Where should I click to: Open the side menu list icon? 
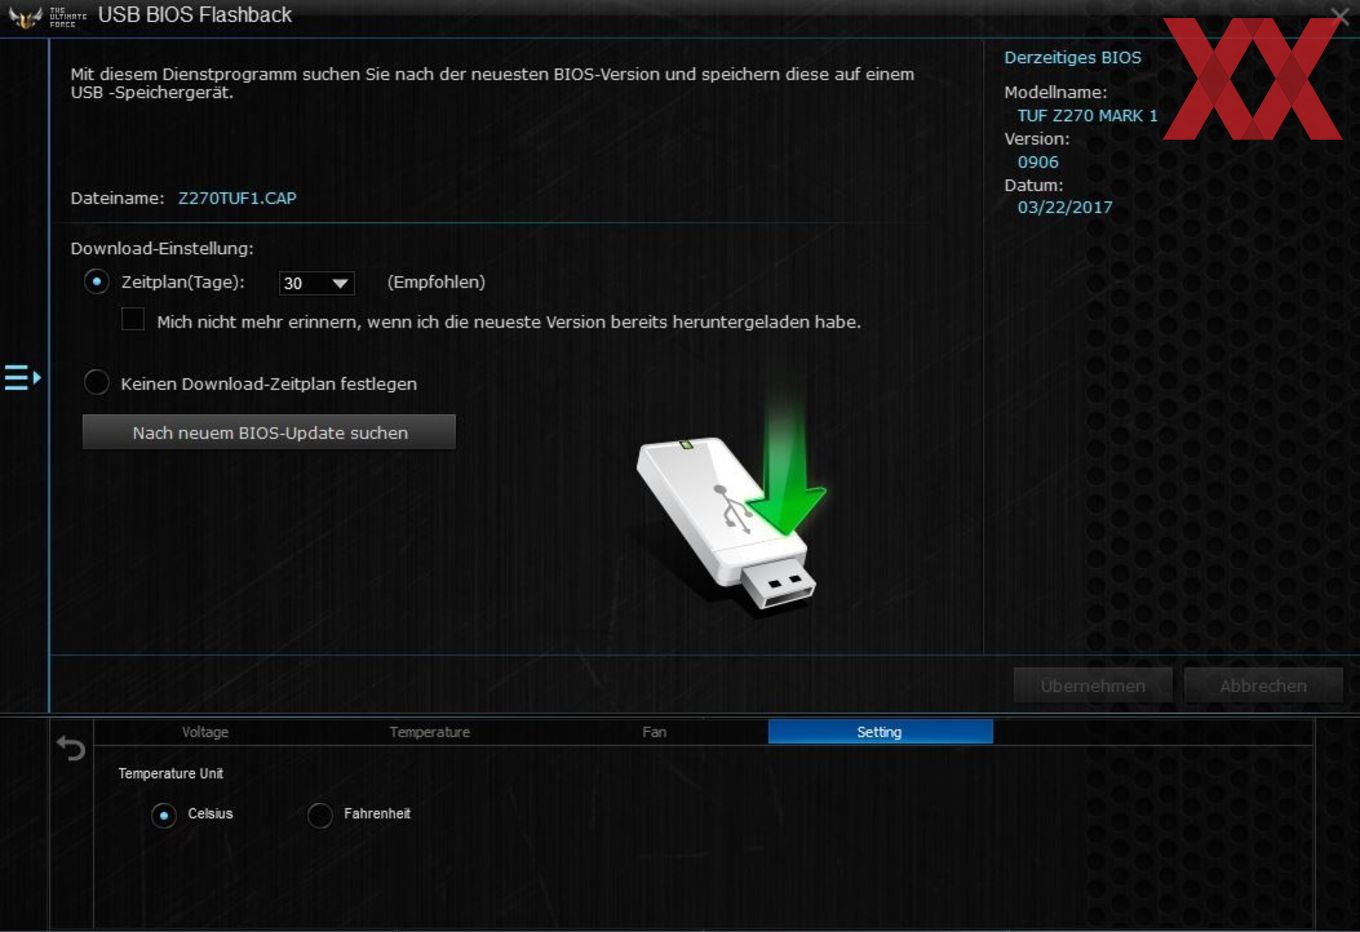tap(22, 377)
